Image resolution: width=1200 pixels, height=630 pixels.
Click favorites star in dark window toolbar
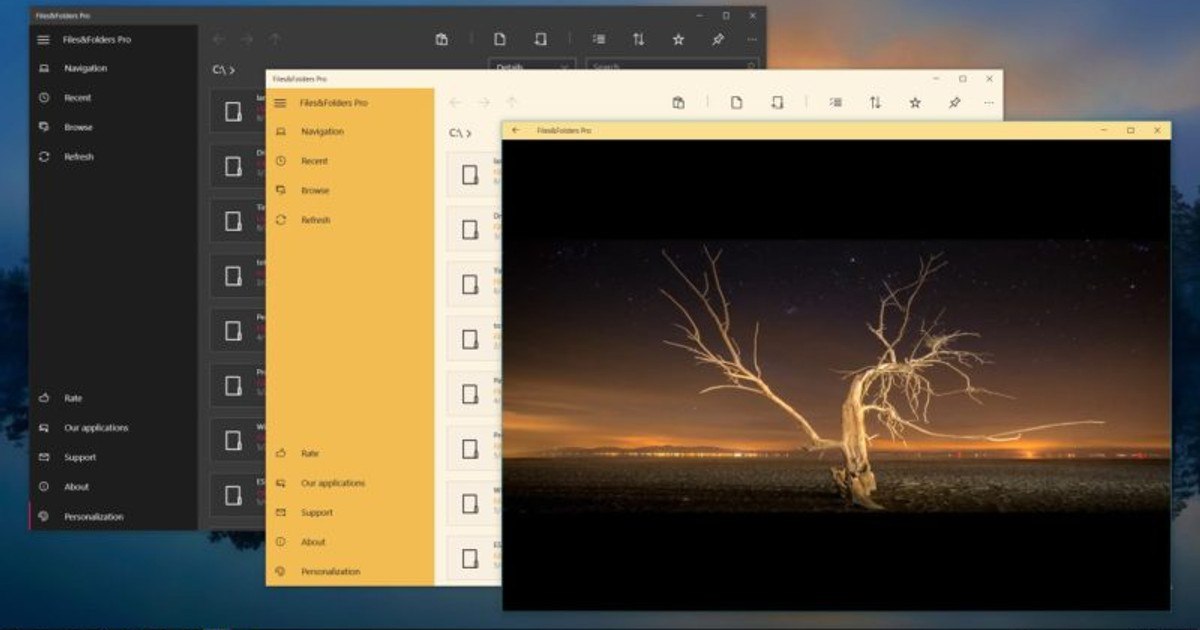coord(678,40)
